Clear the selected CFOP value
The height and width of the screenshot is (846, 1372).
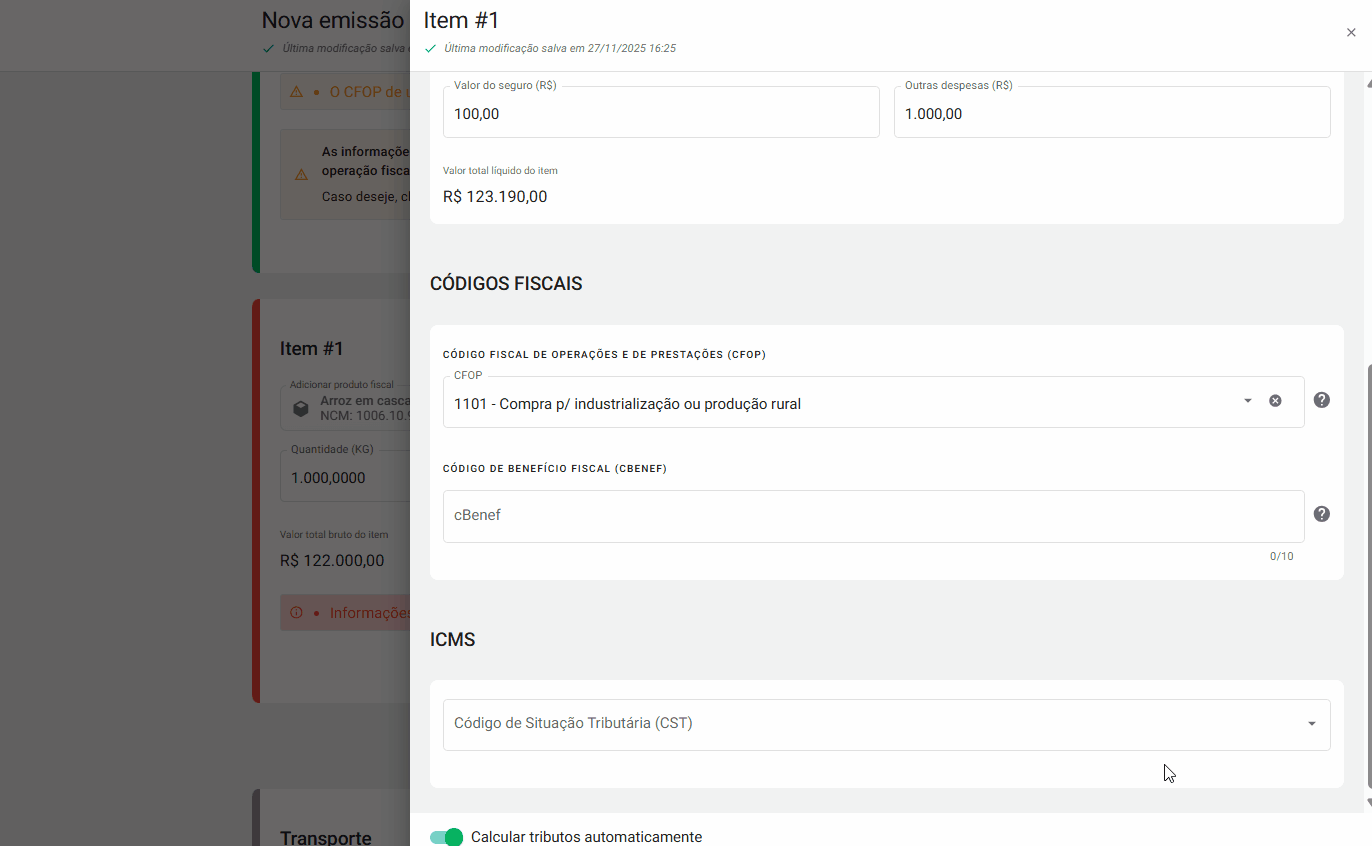pos(1275,401)
